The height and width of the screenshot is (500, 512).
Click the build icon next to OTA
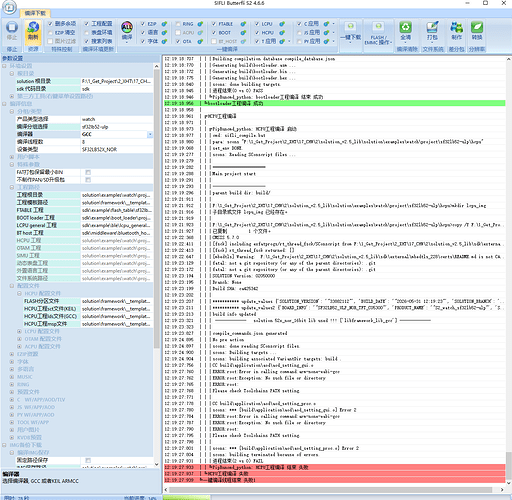click(x=200, y=41)
